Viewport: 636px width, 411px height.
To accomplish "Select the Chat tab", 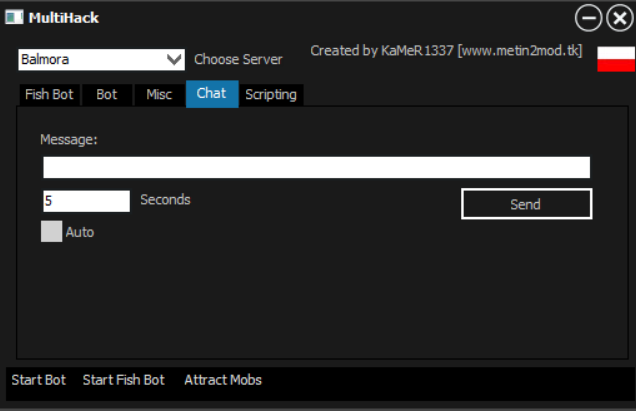I will [x=212, y=94].
